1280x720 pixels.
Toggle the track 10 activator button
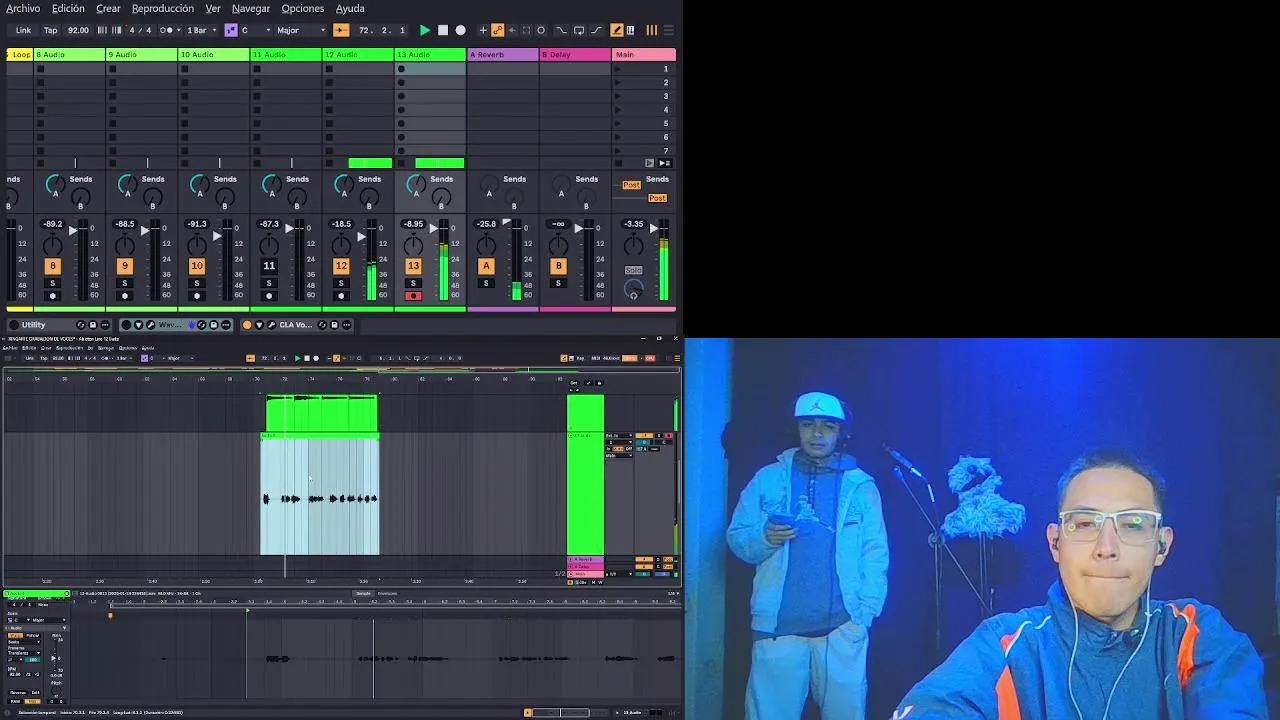tap(197, 266)
